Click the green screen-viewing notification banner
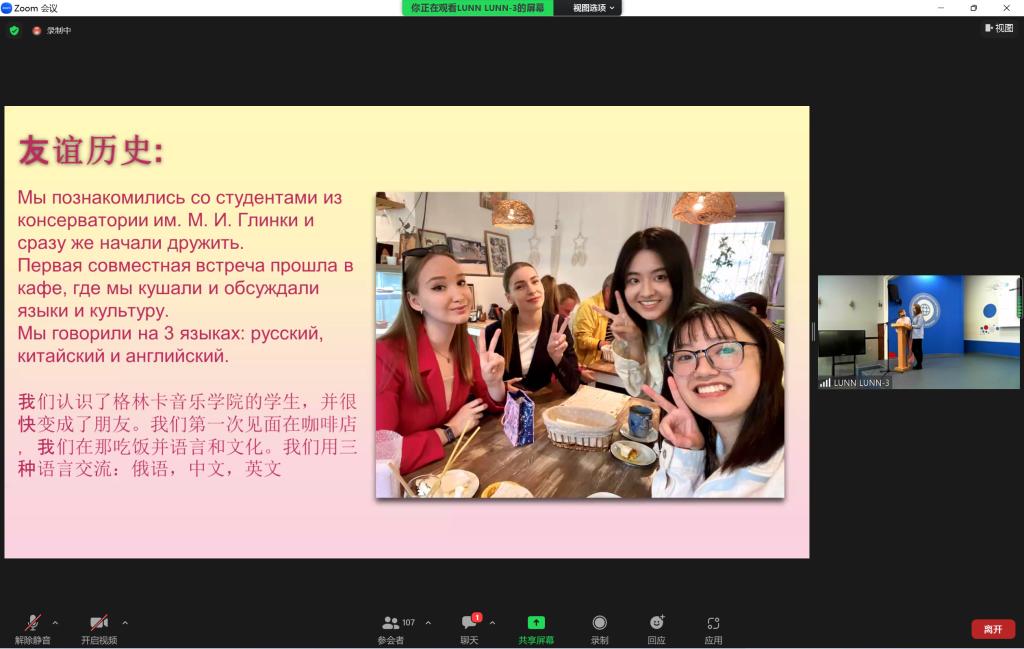This screenshot has width=1024, height=649. pos(477,8)
